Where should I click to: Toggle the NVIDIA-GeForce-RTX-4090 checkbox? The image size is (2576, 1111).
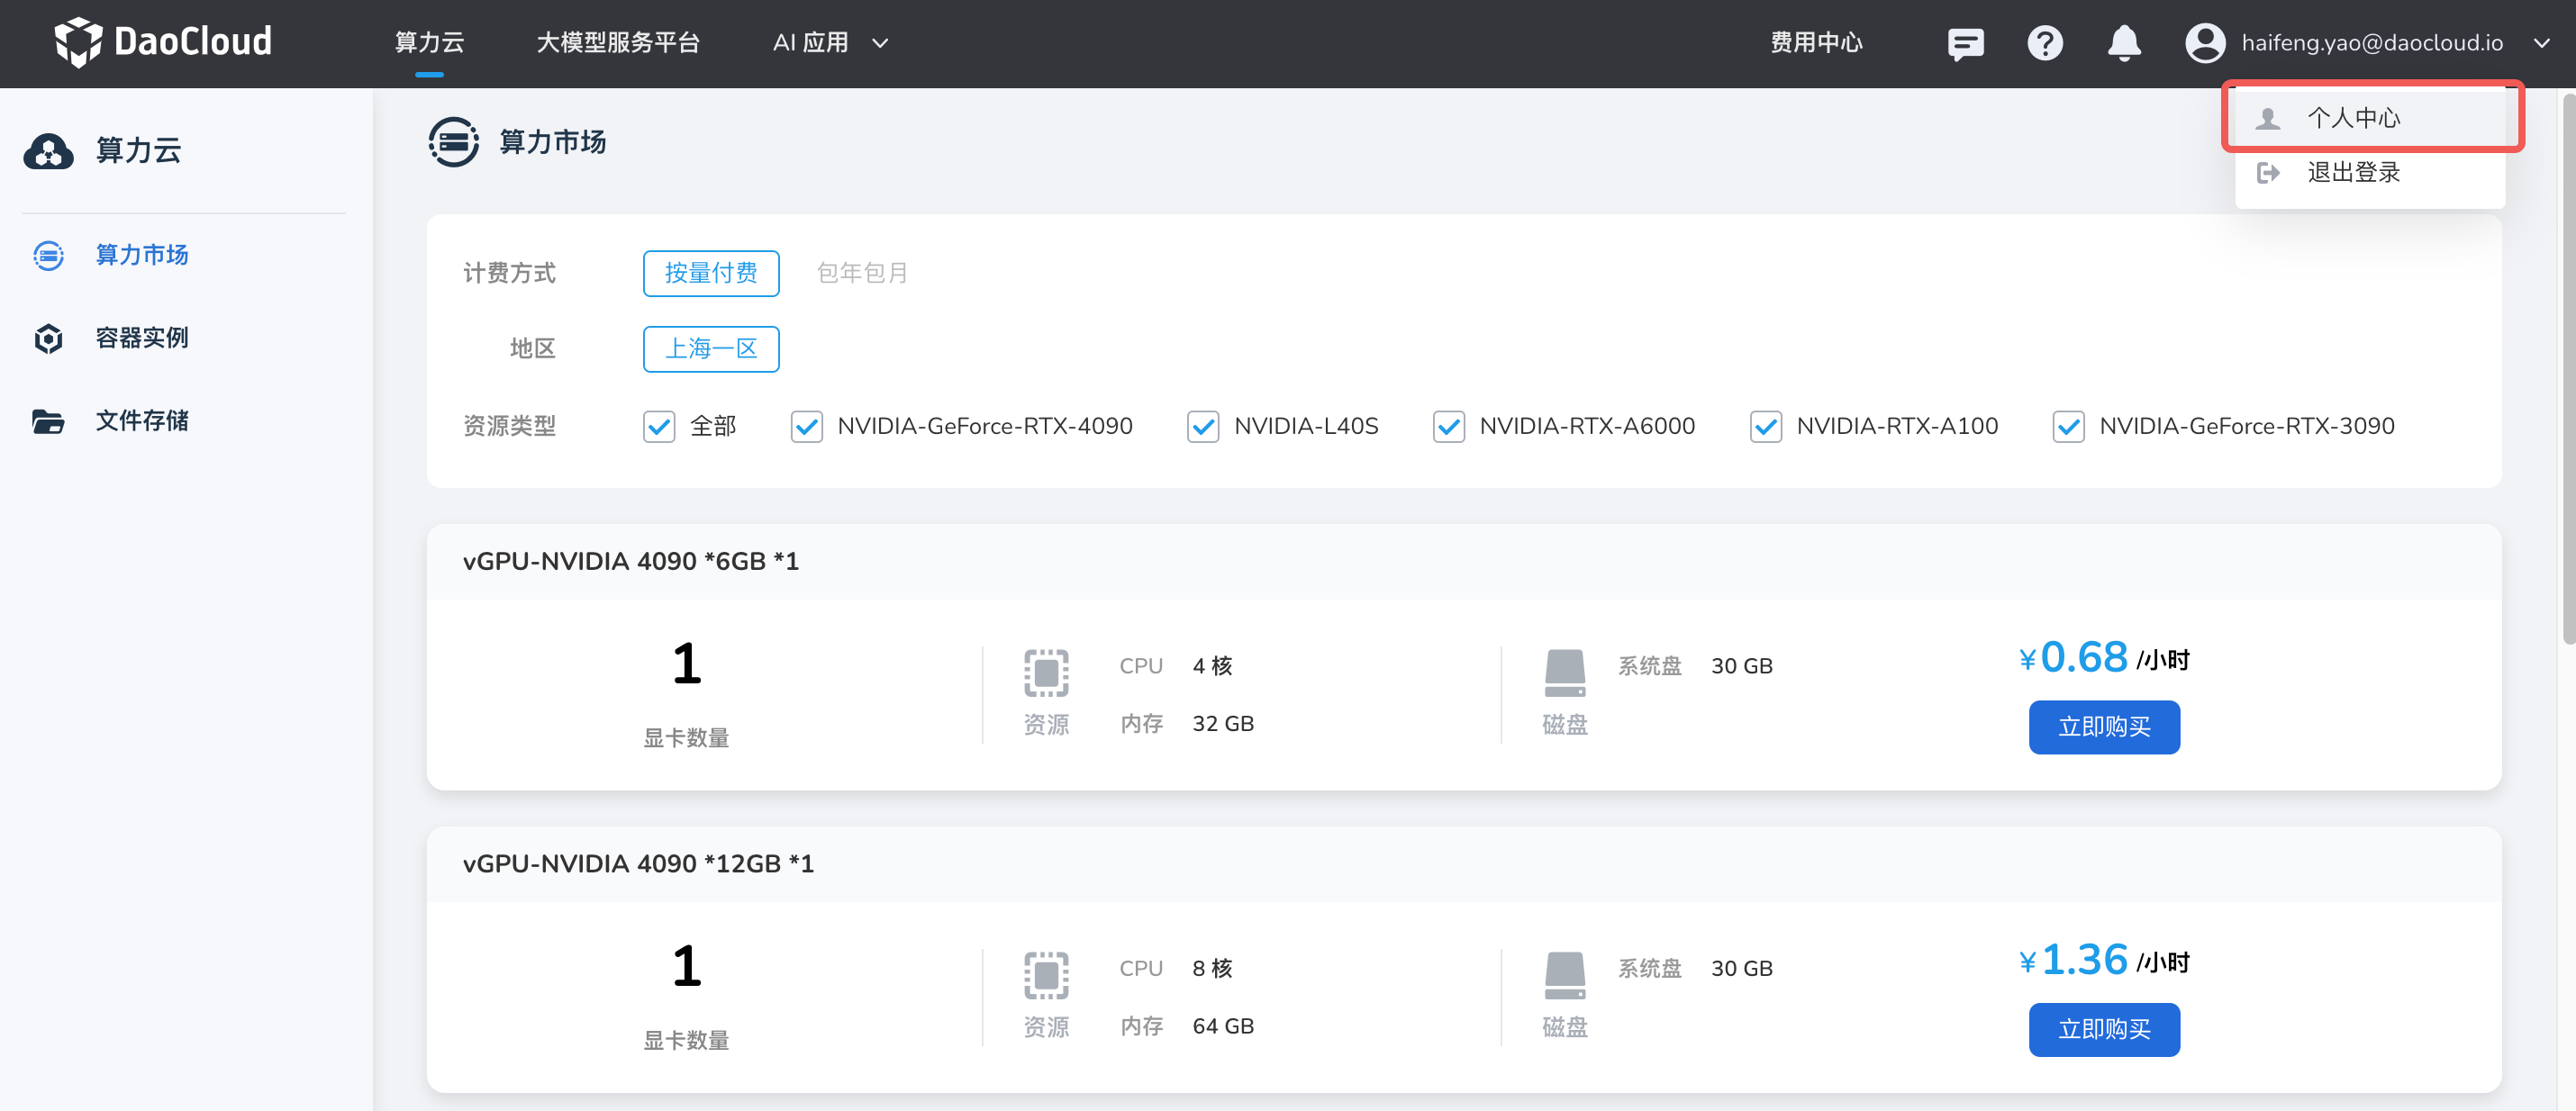point(806,427)
